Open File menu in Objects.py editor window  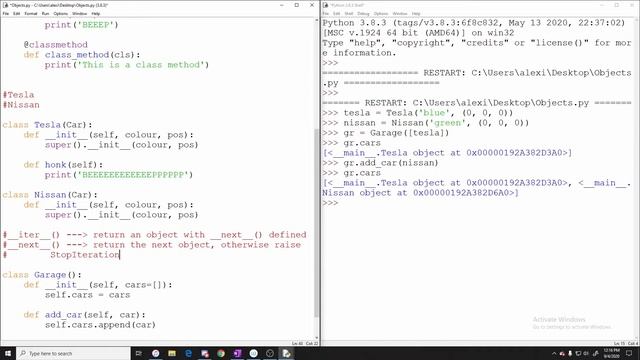(6, 13)
